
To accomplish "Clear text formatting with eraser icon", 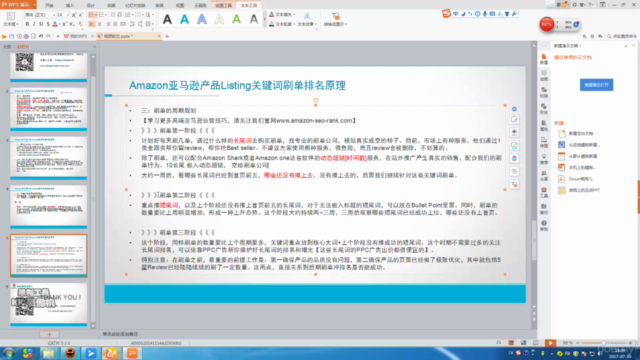I will (x=80, y=24).
